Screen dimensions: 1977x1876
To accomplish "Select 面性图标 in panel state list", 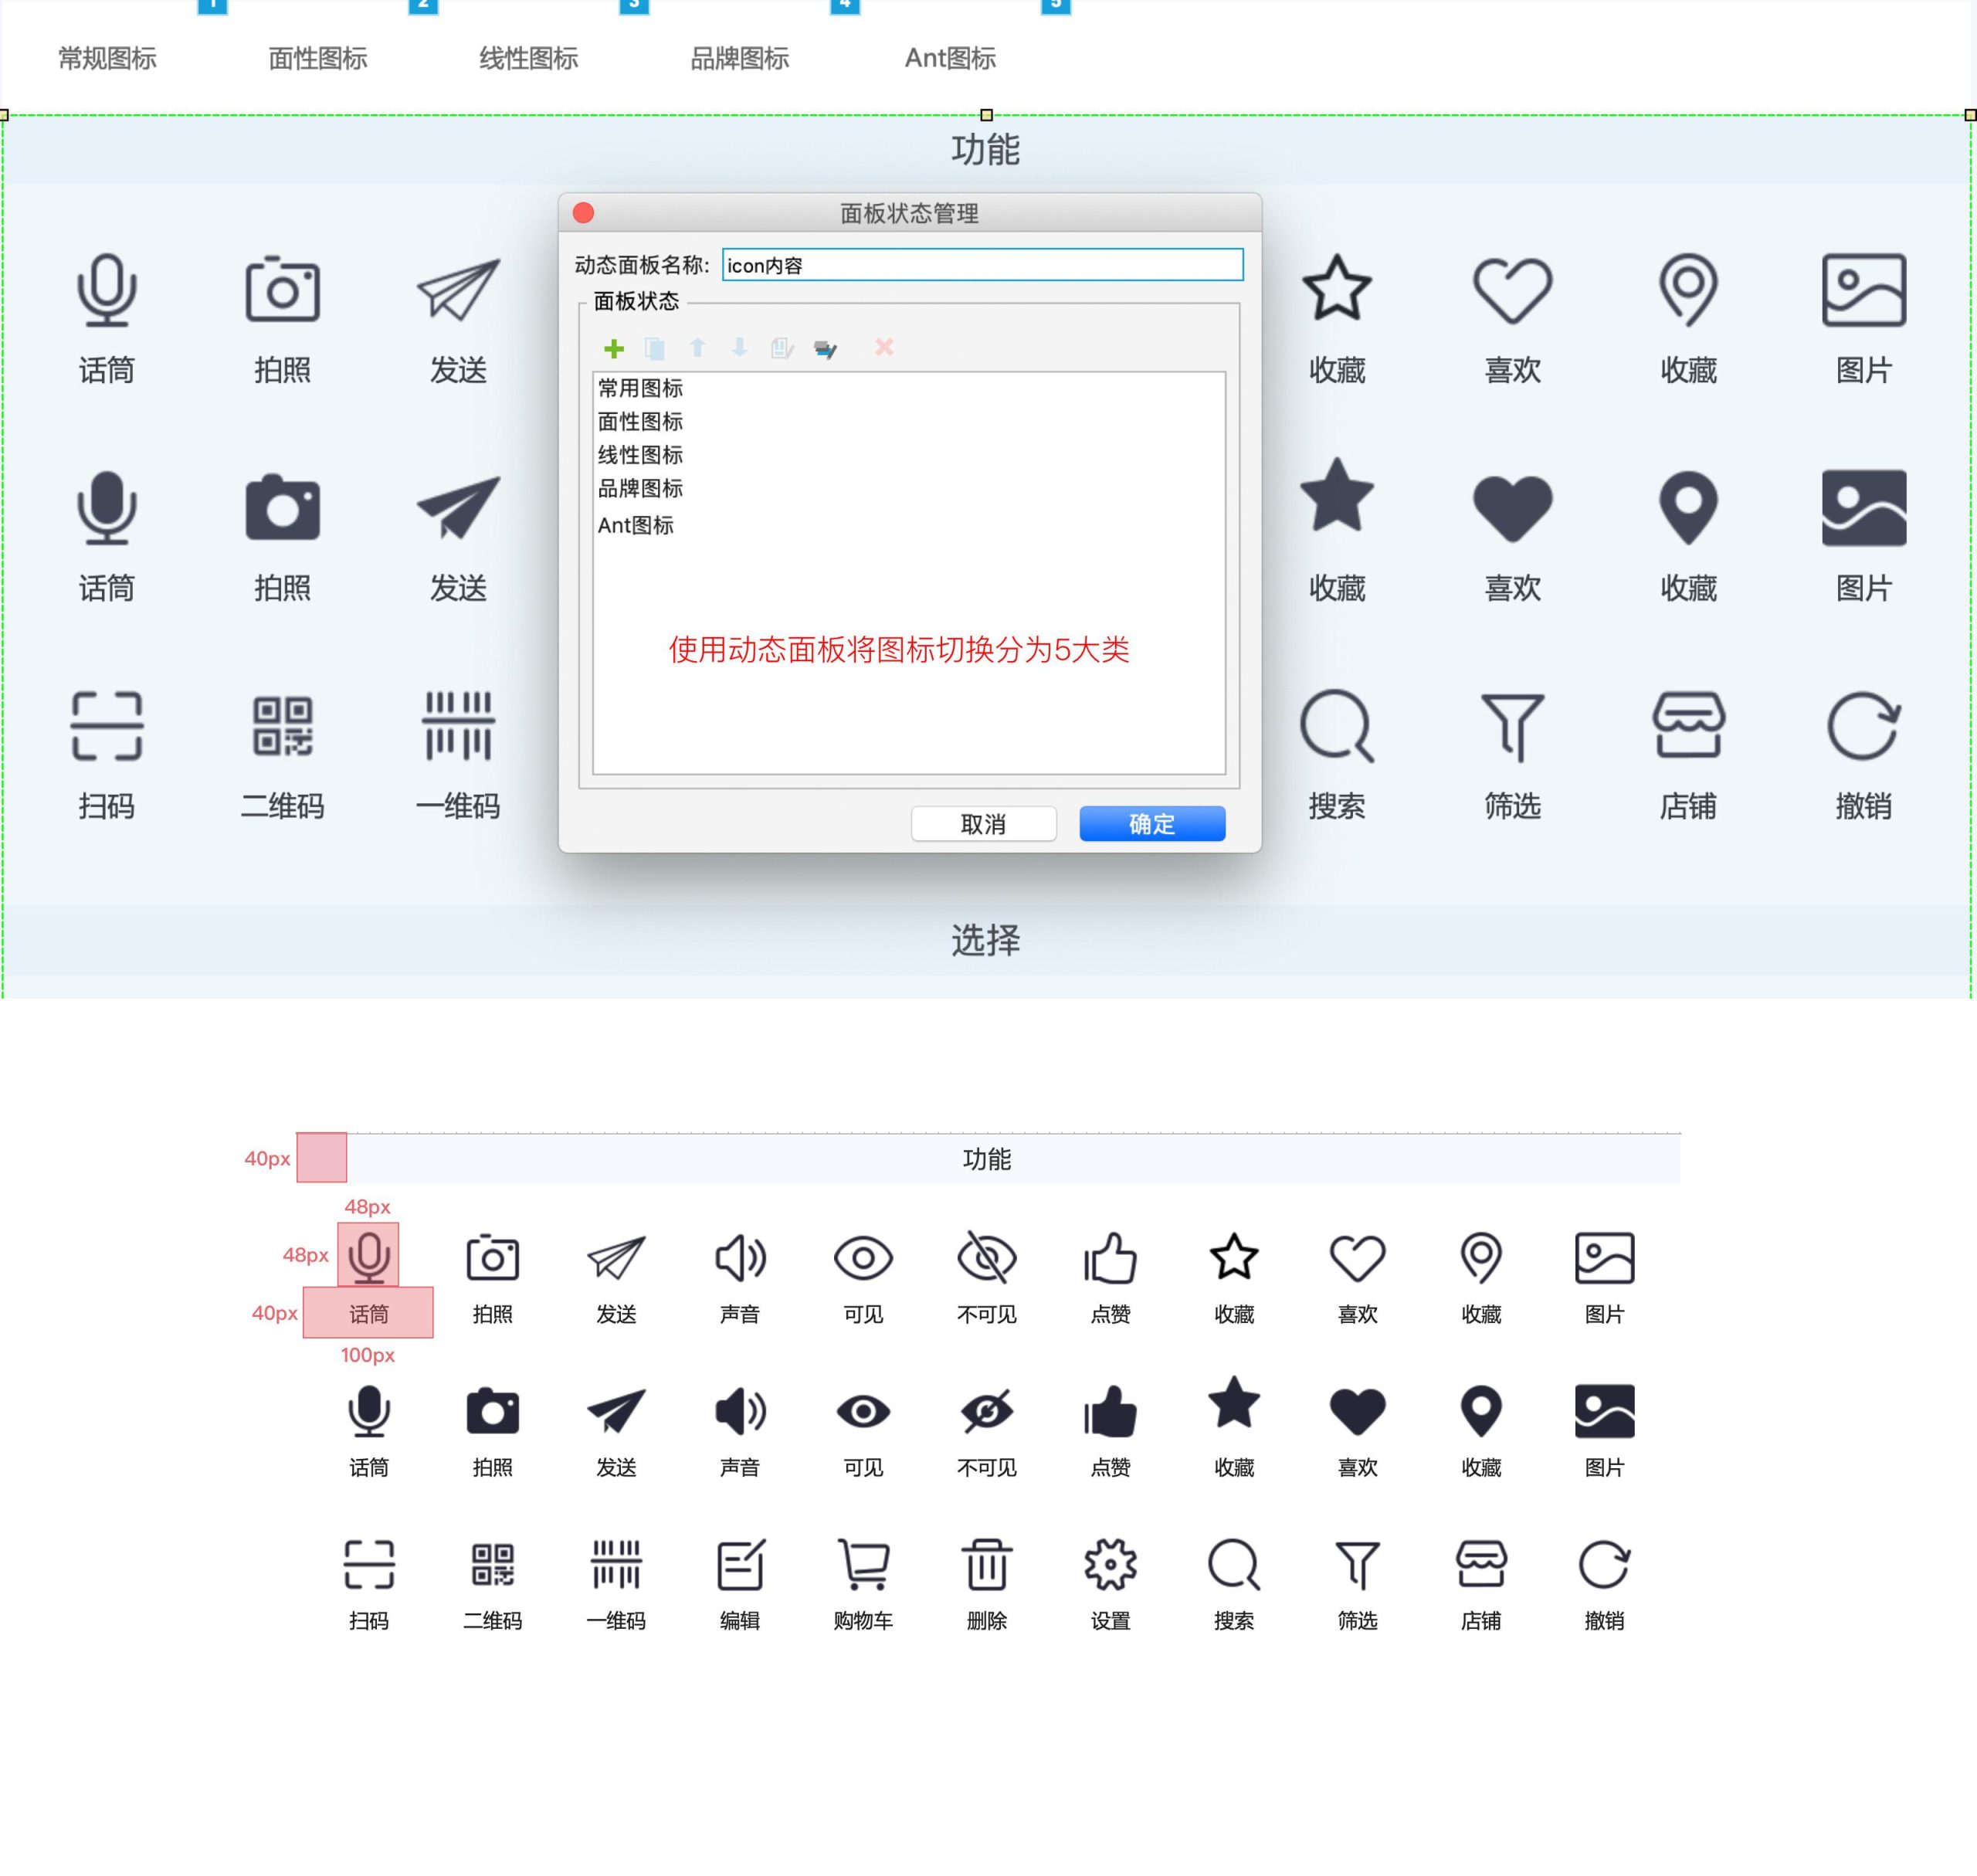I will 639,419.
